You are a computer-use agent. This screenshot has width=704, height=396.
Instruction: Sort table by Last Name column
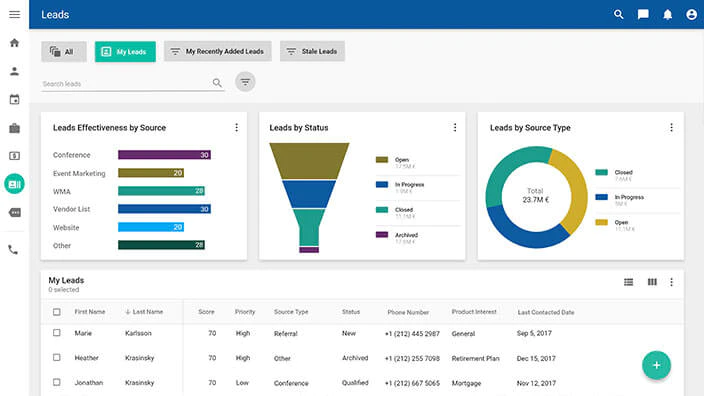coord(144,312)
